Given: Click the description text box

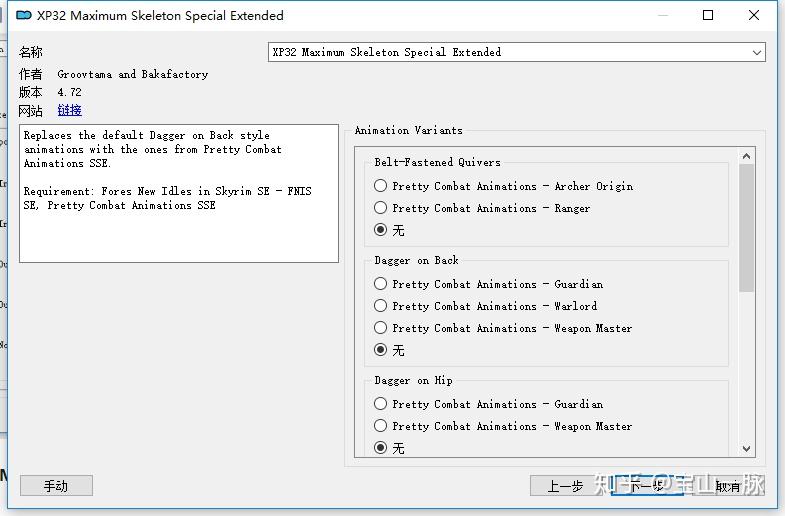Looking at the screenshot, I should pos(179,194).
